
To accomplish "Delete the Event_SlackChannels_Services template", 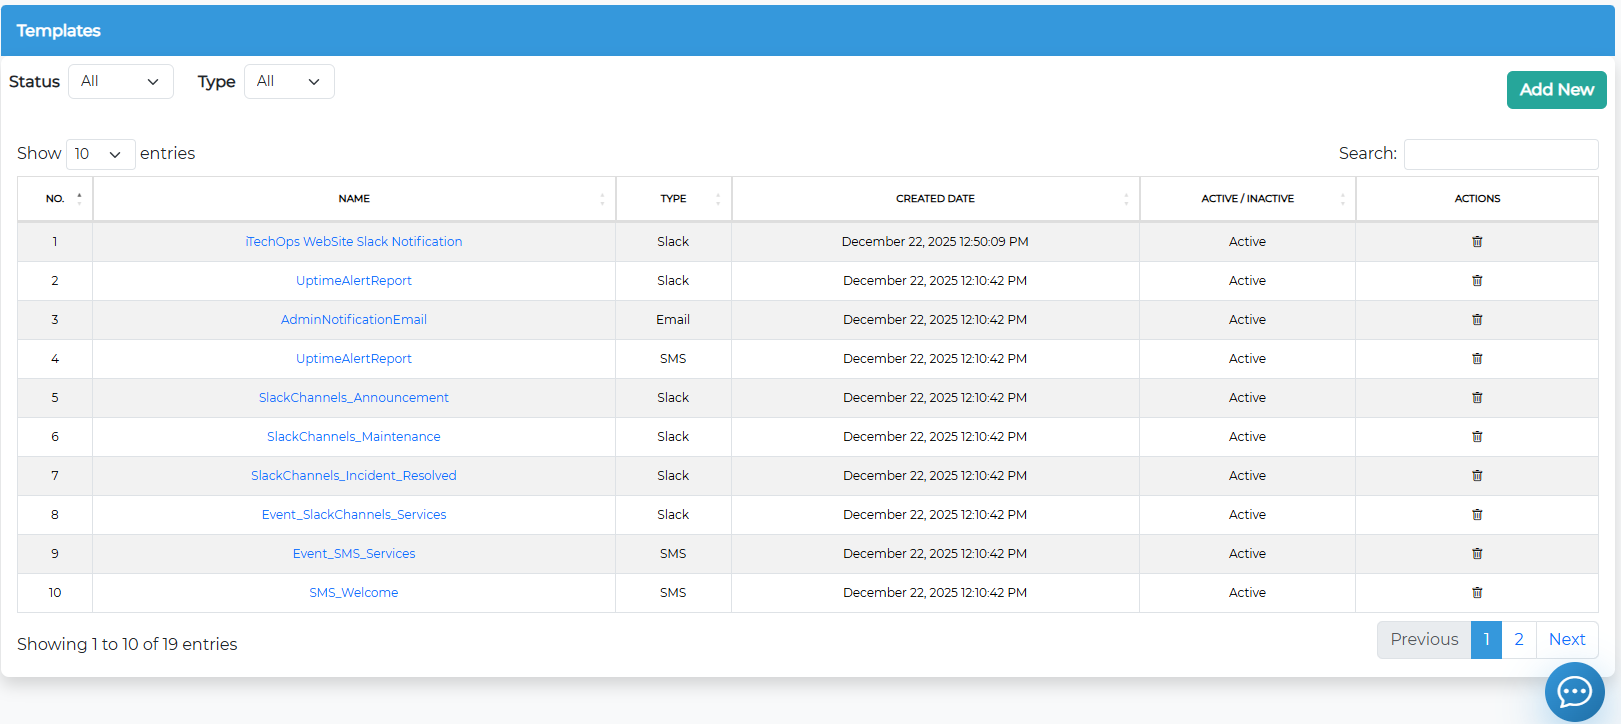I will (1477, 515).
